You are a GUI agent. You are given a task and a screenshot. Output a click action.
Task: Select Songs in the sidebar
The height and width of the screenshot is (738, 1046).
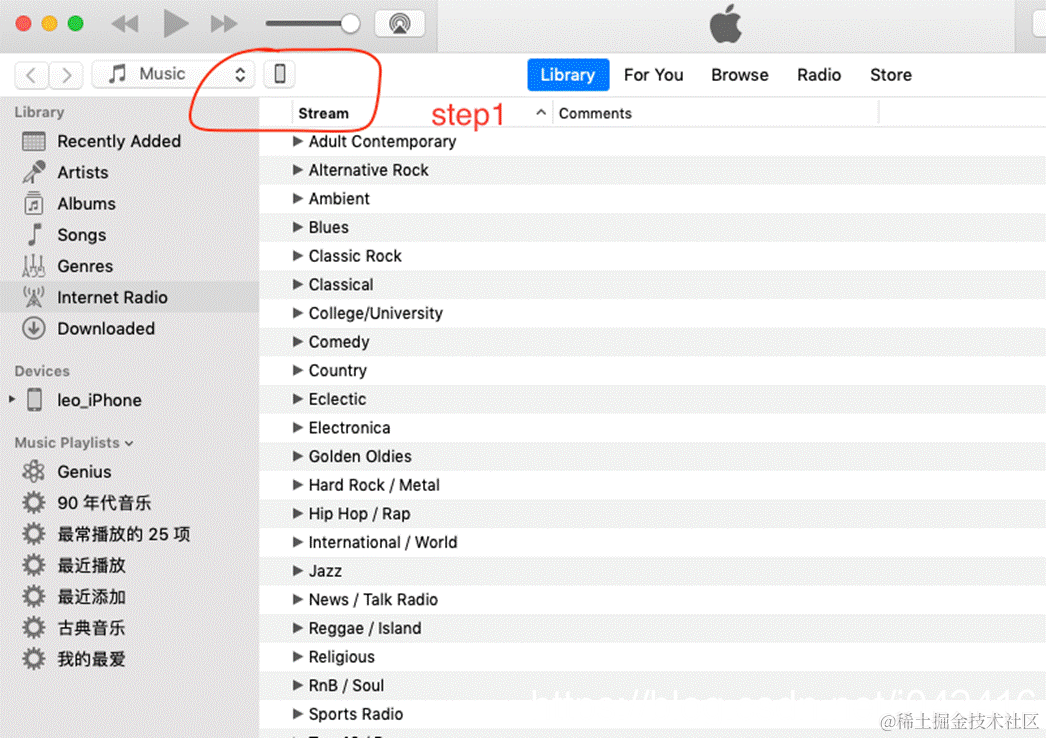tap(129, 235)
